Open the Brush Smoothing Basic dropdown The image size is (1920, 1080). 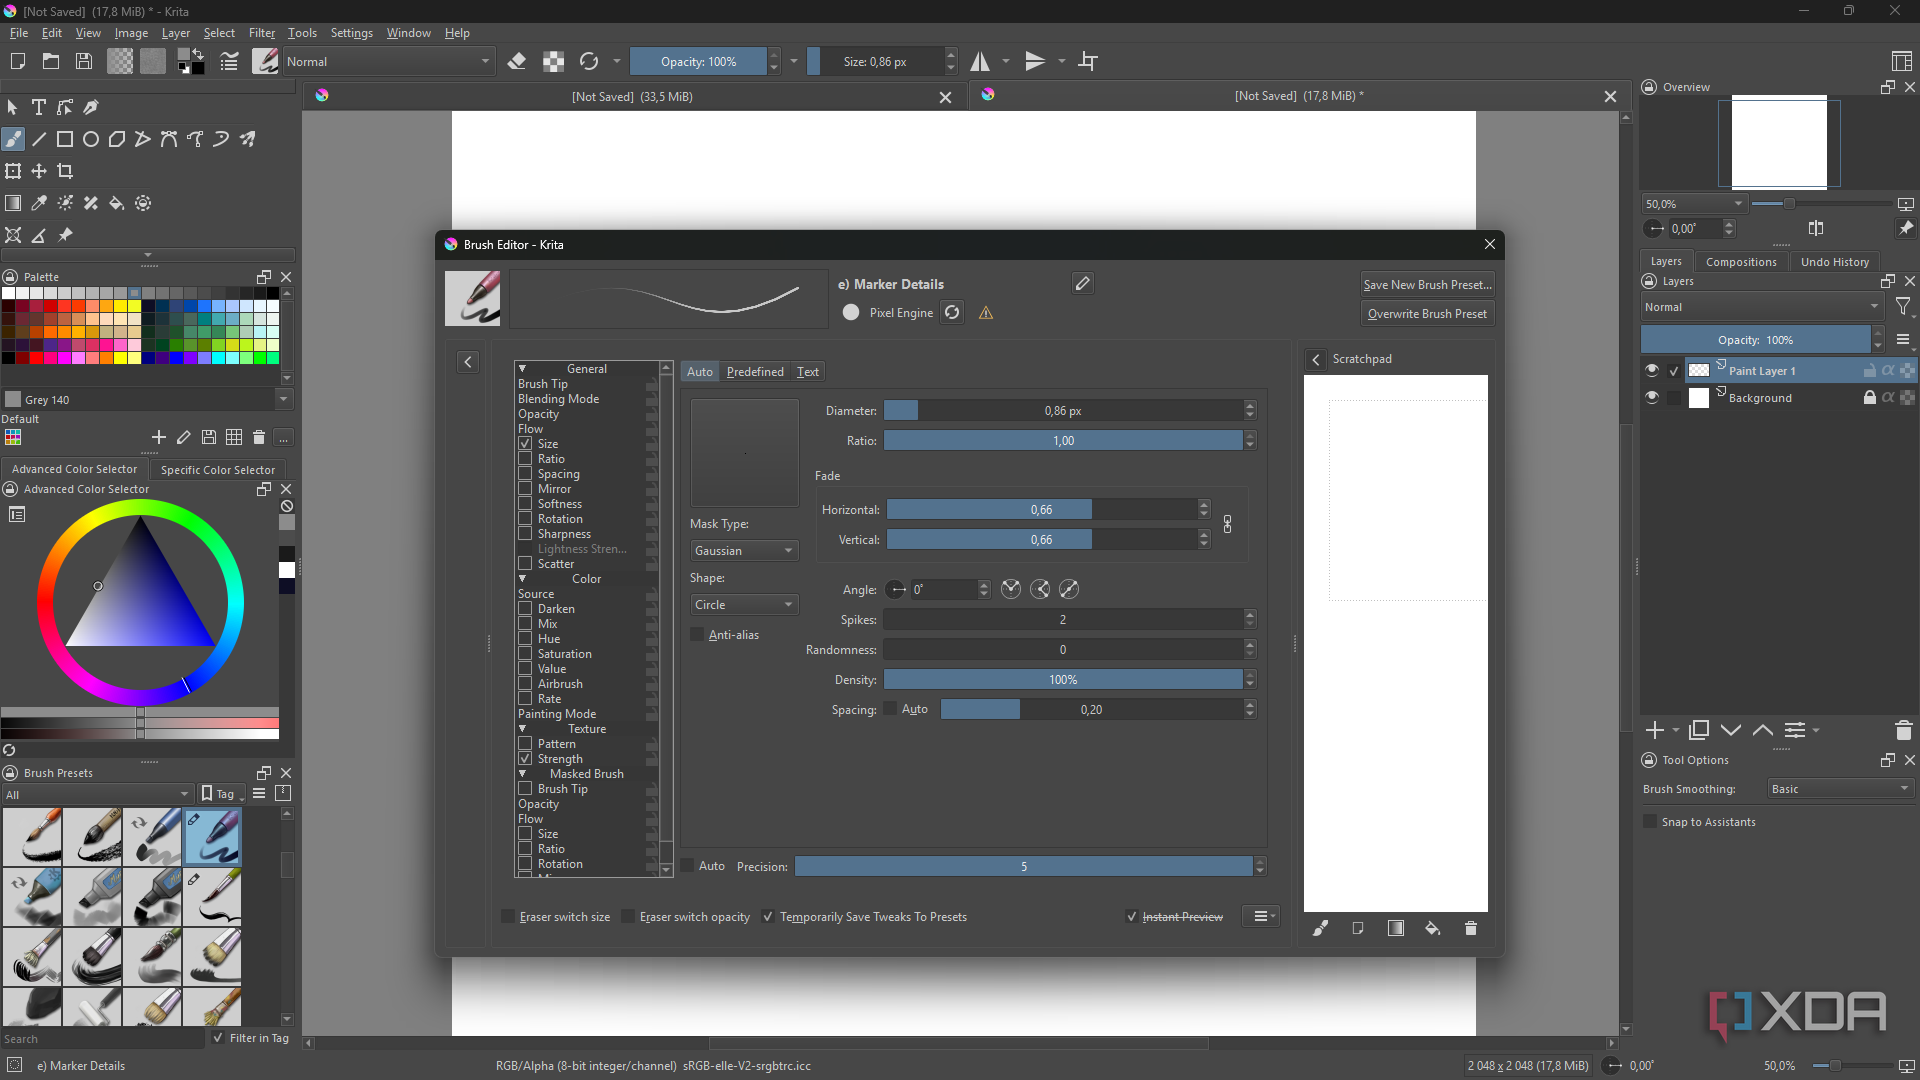point(1840,789)
